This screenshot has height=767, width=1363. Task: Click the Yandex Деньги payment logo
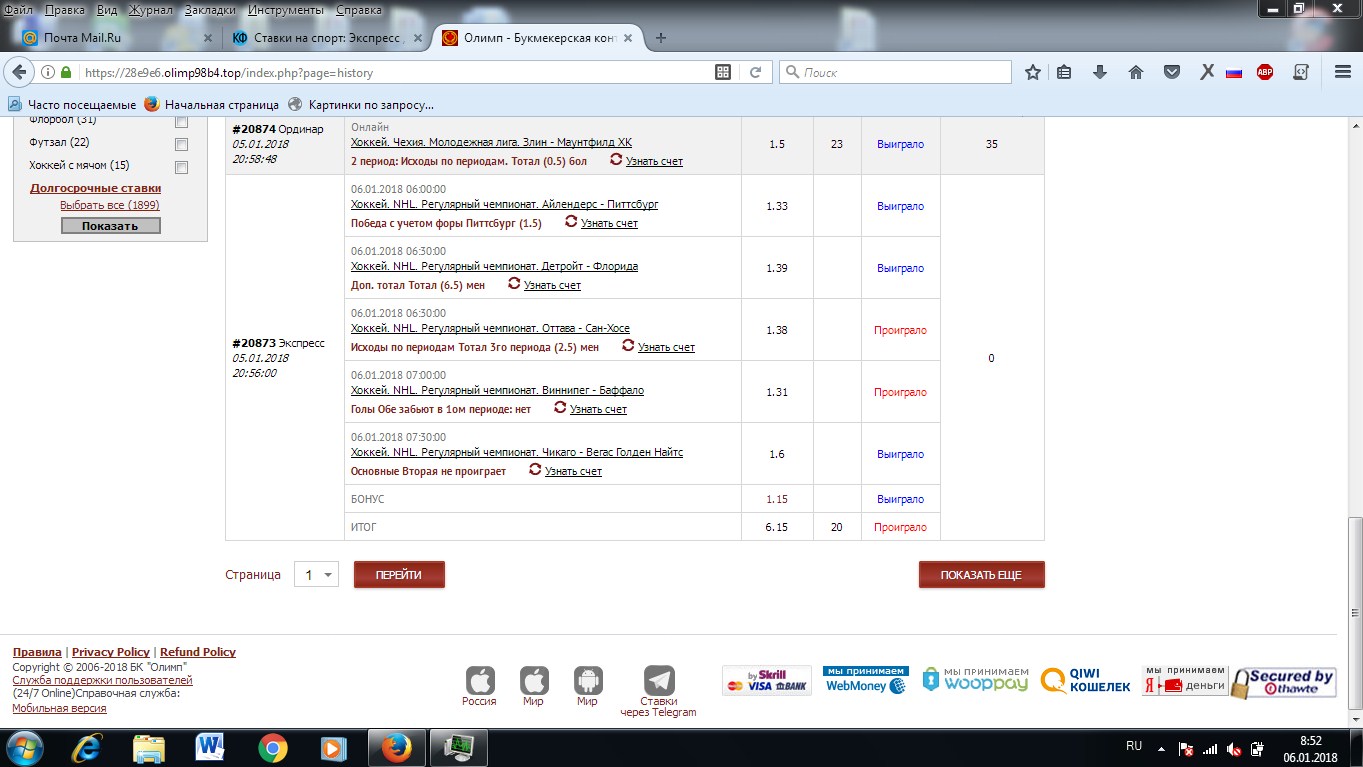coord(1186,681)
